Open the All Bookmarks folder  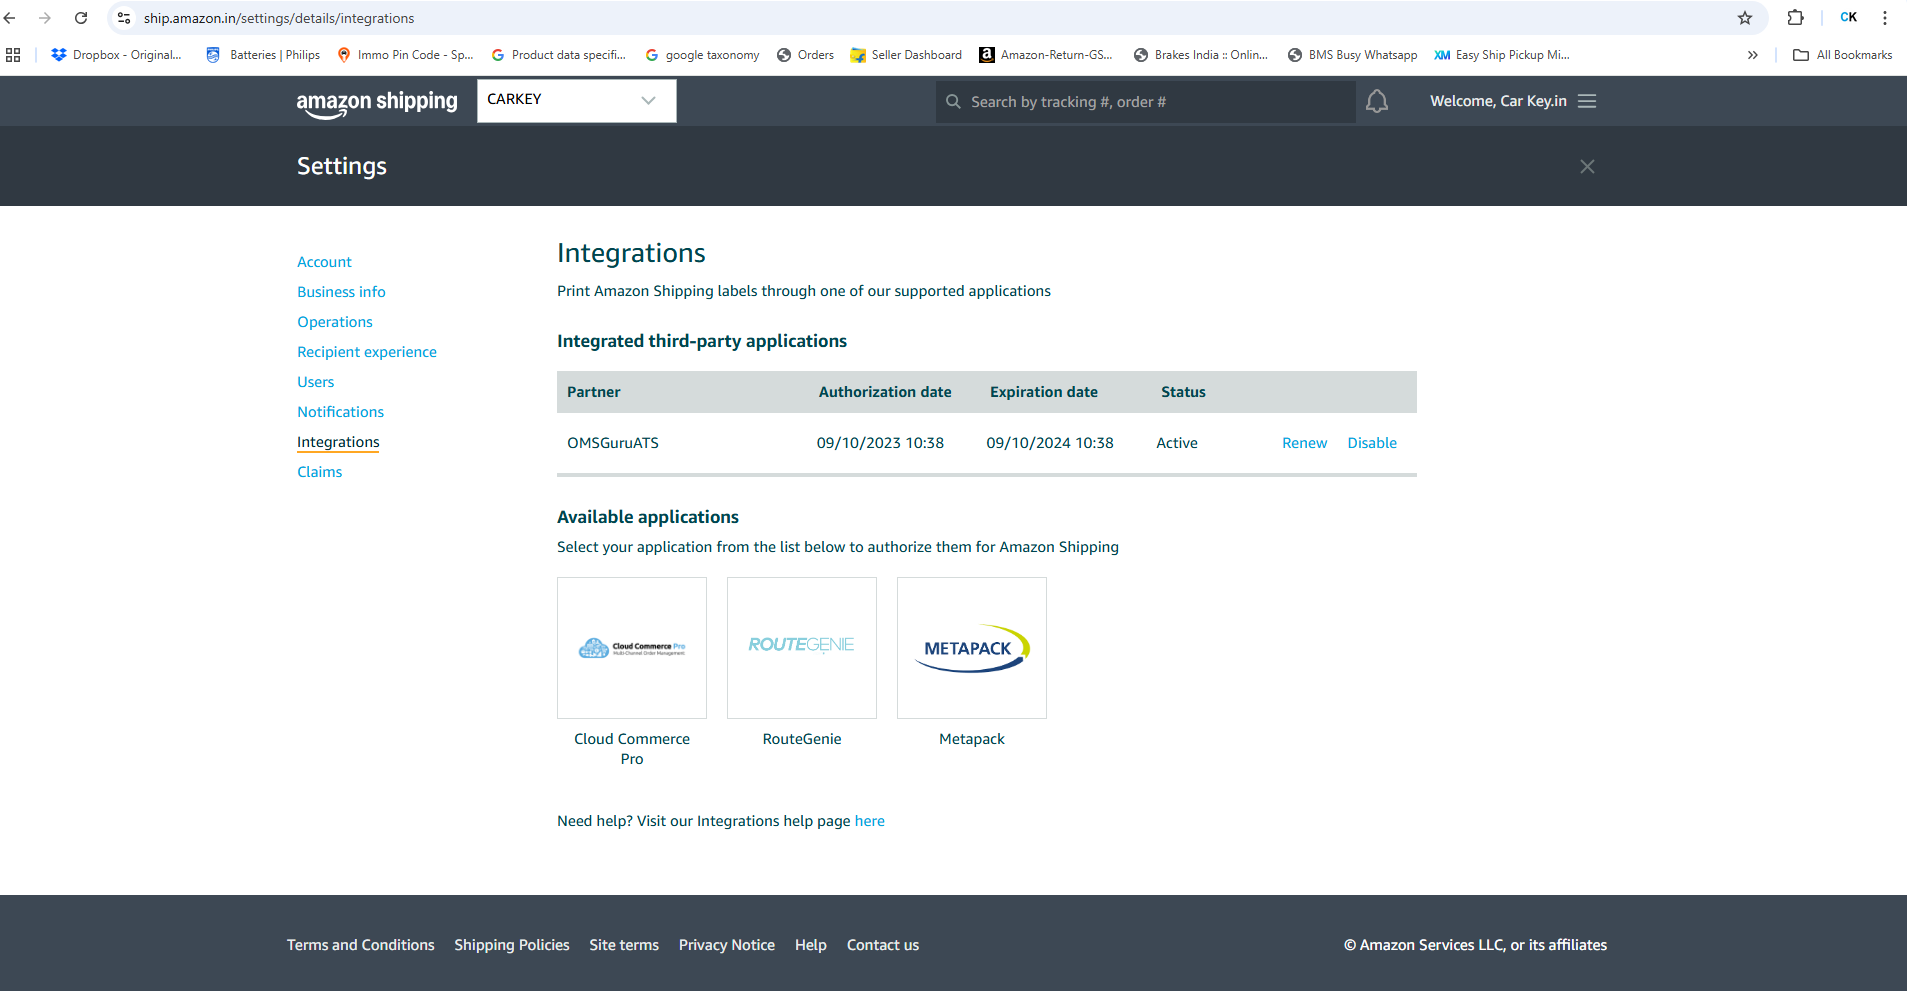(x=1842, y=55)
